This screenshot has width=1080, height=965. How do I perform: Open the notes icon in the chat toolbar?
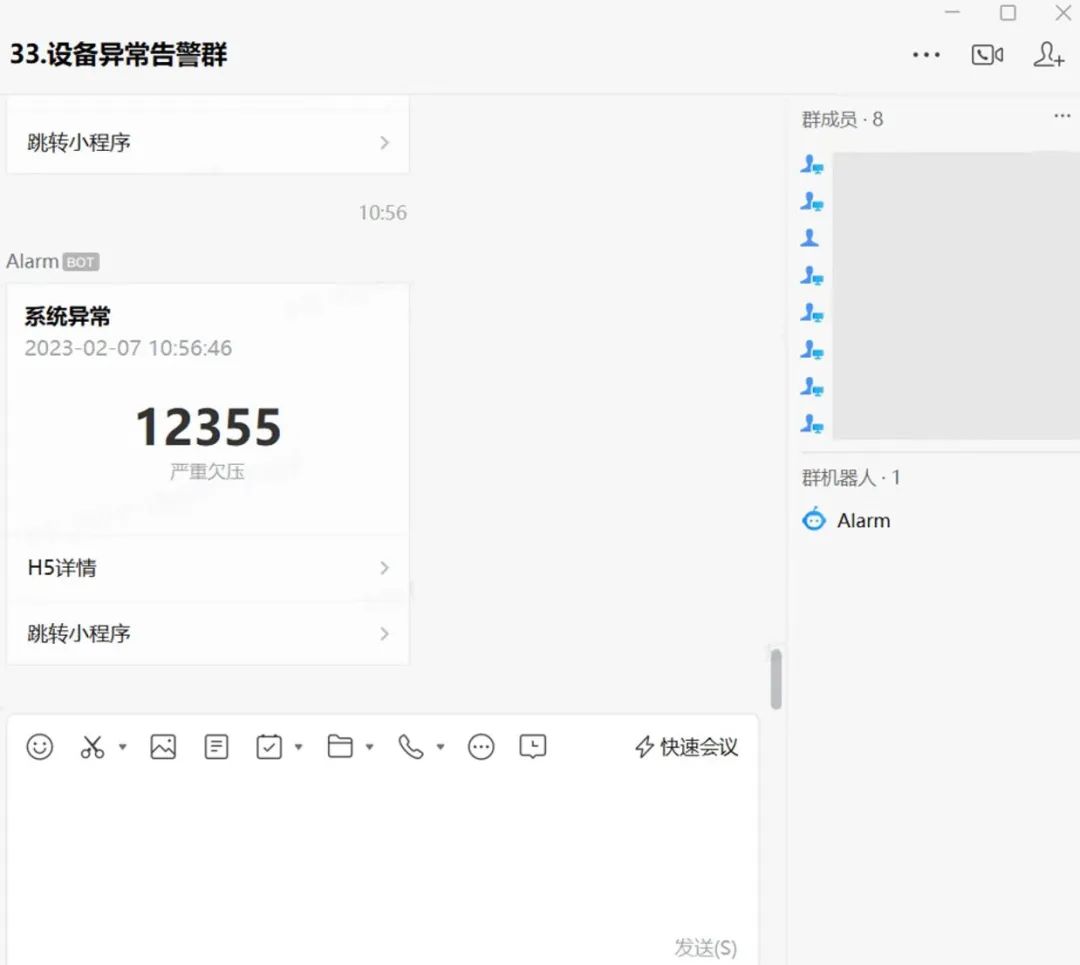coord(216,746)
